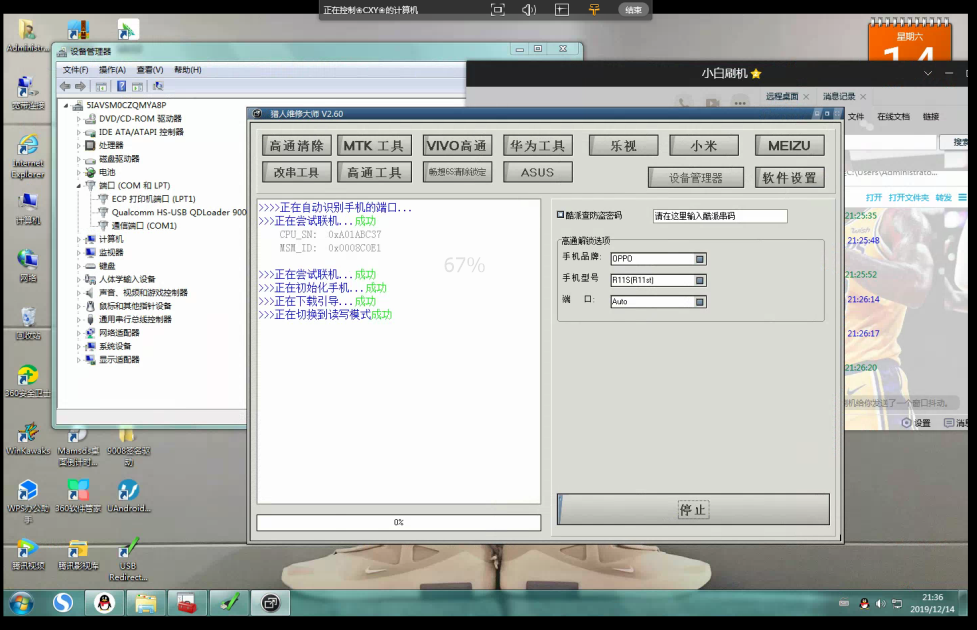Open the 360安全卫士 desktop icon

pos(27,381)
